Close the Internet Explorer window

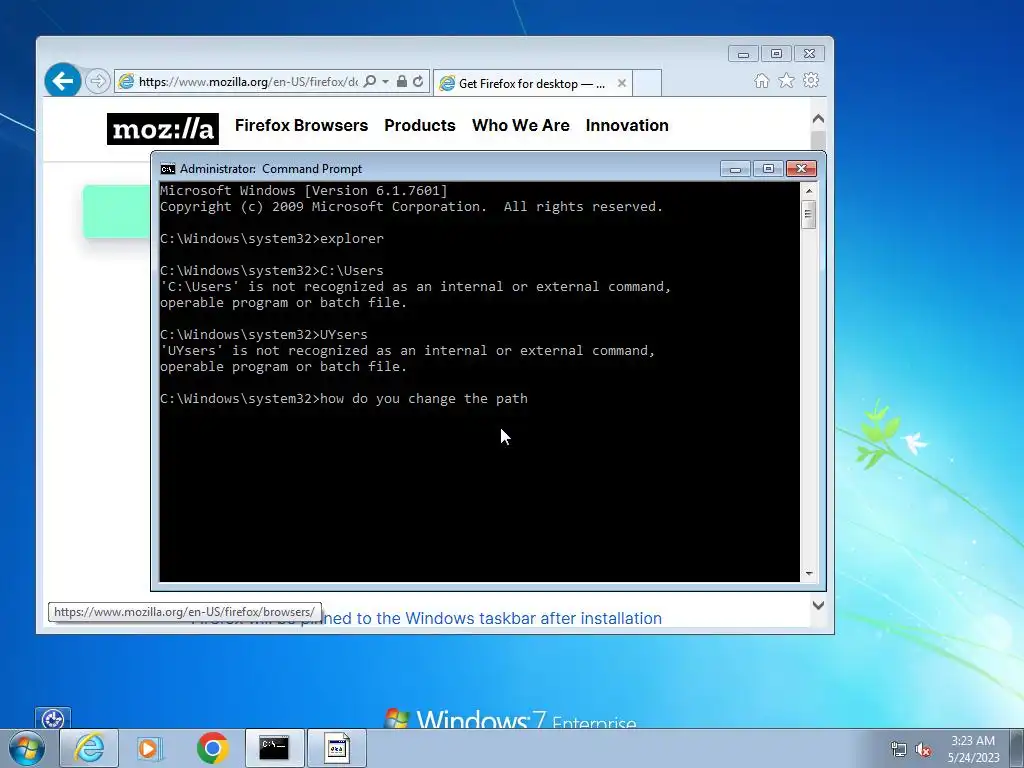point(809,54)
